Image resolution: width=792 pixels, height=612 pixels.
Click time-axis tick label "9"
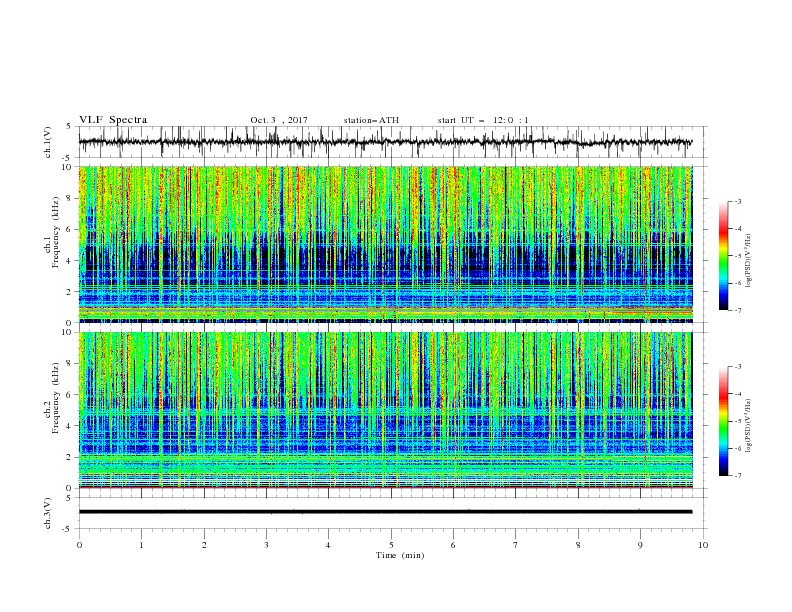coord(640,545)
